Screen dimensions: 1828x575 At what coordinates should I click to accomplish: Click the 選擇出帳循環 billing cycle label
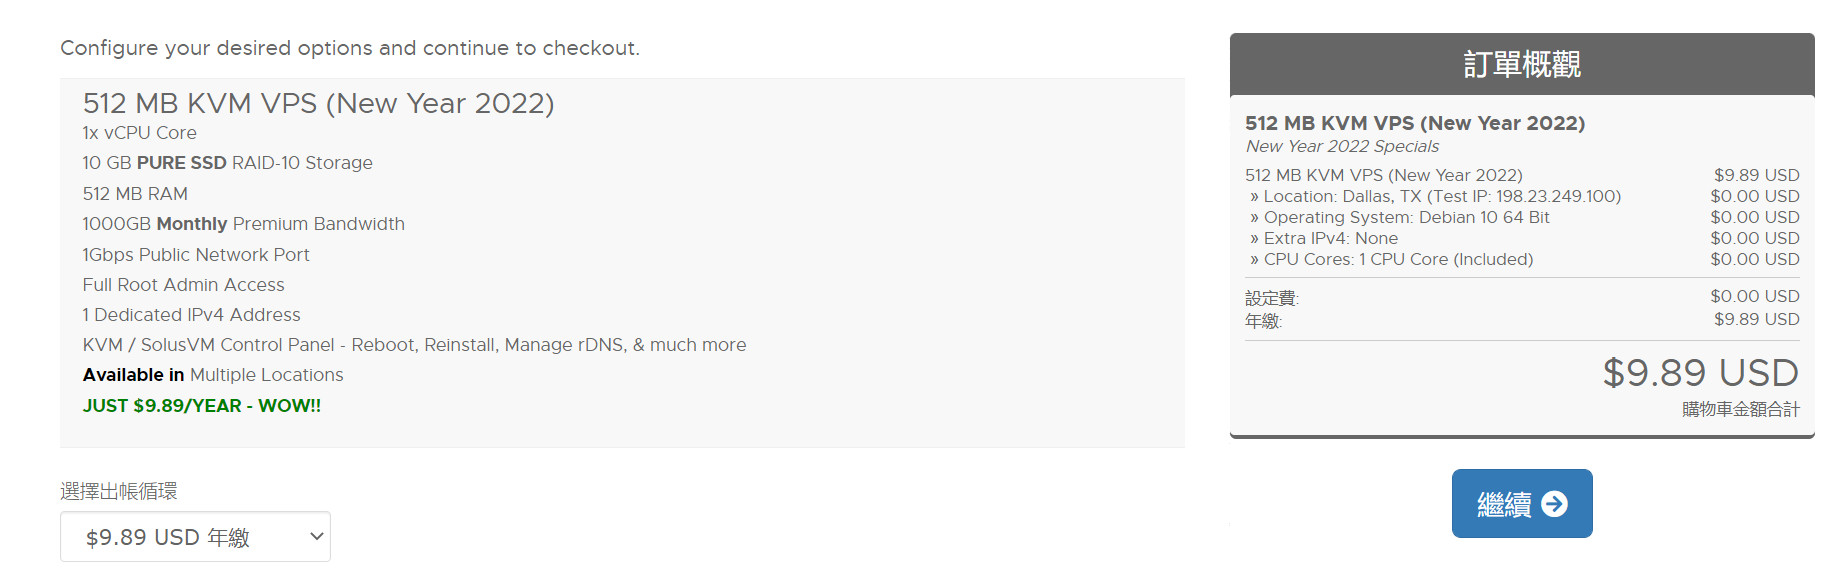click(x=119, y=491)
